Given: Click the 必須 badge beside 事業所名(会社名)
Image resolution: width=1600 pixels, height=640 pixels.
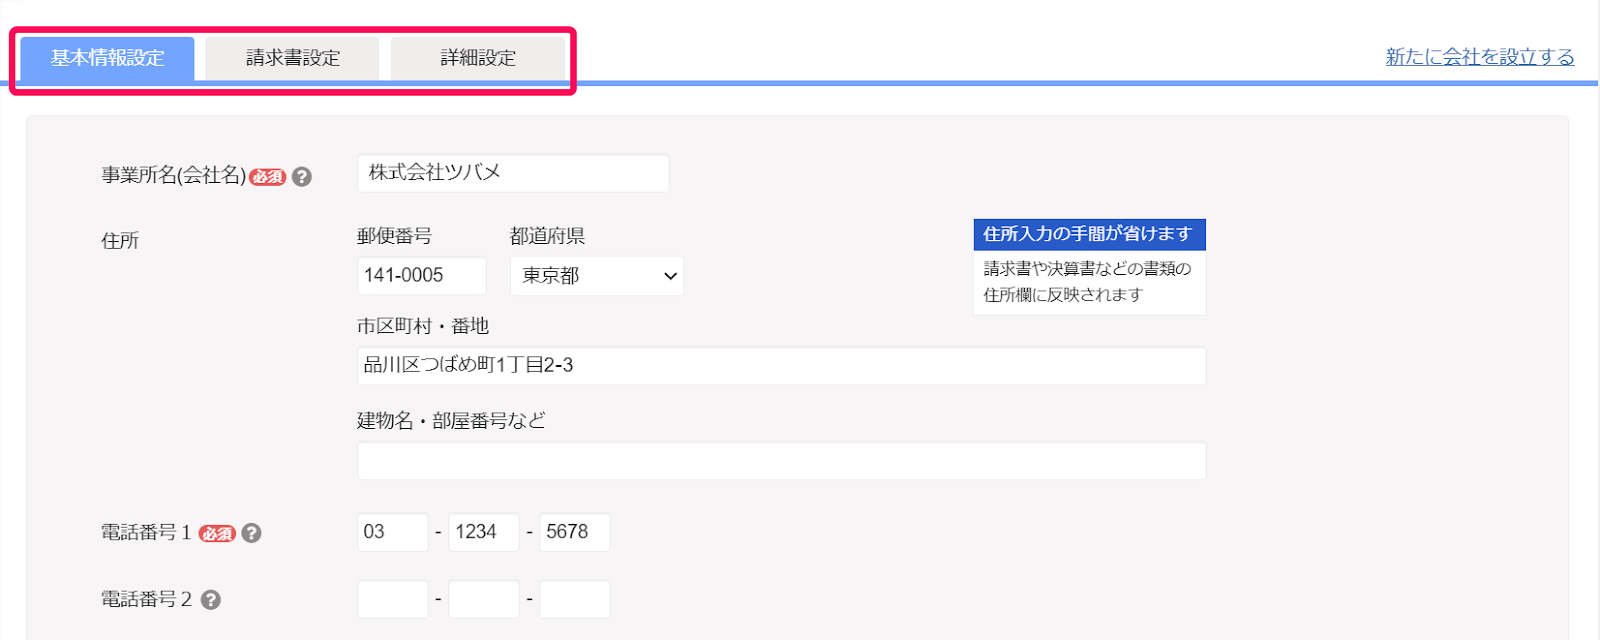Looking at the screenshot, I should pyautogui.click(x=268, y=177).
